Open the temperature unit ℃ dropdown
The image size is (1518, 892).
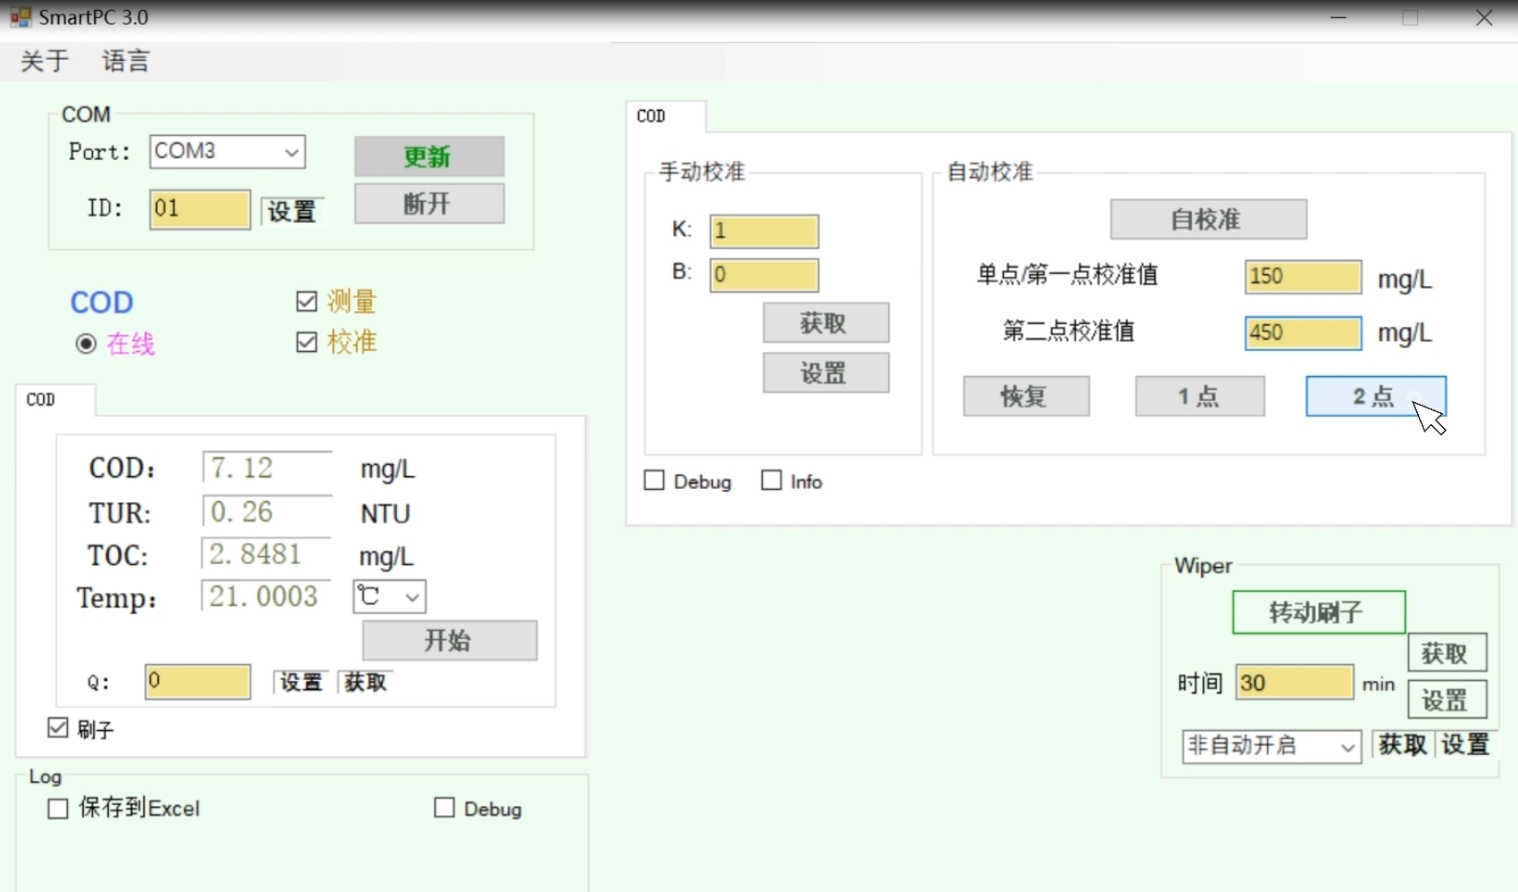[x=411, y=597]
